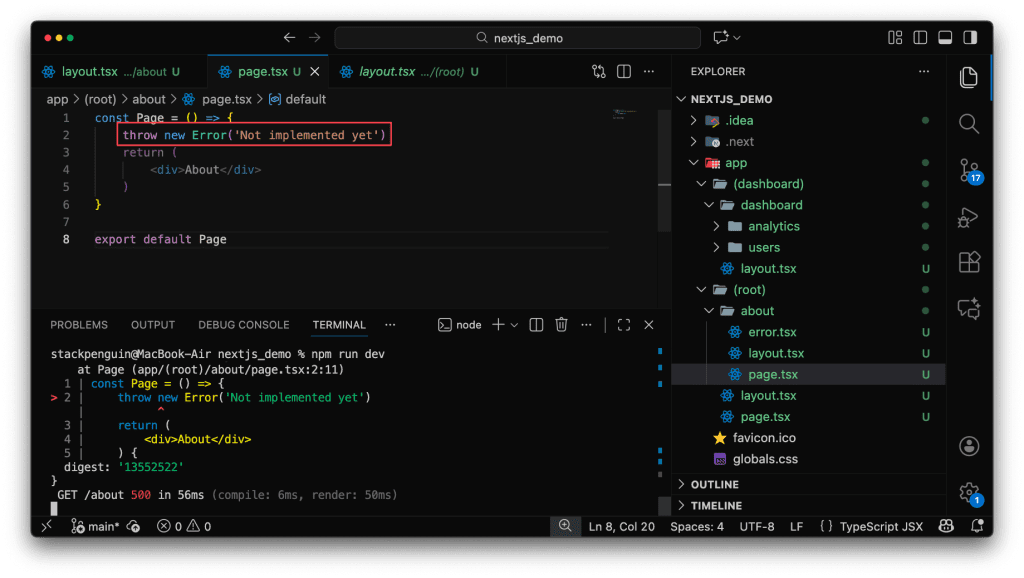Kill terminal using the trash icon
Viewport: 1024px width, 578px height.
(x=561, y=325)
